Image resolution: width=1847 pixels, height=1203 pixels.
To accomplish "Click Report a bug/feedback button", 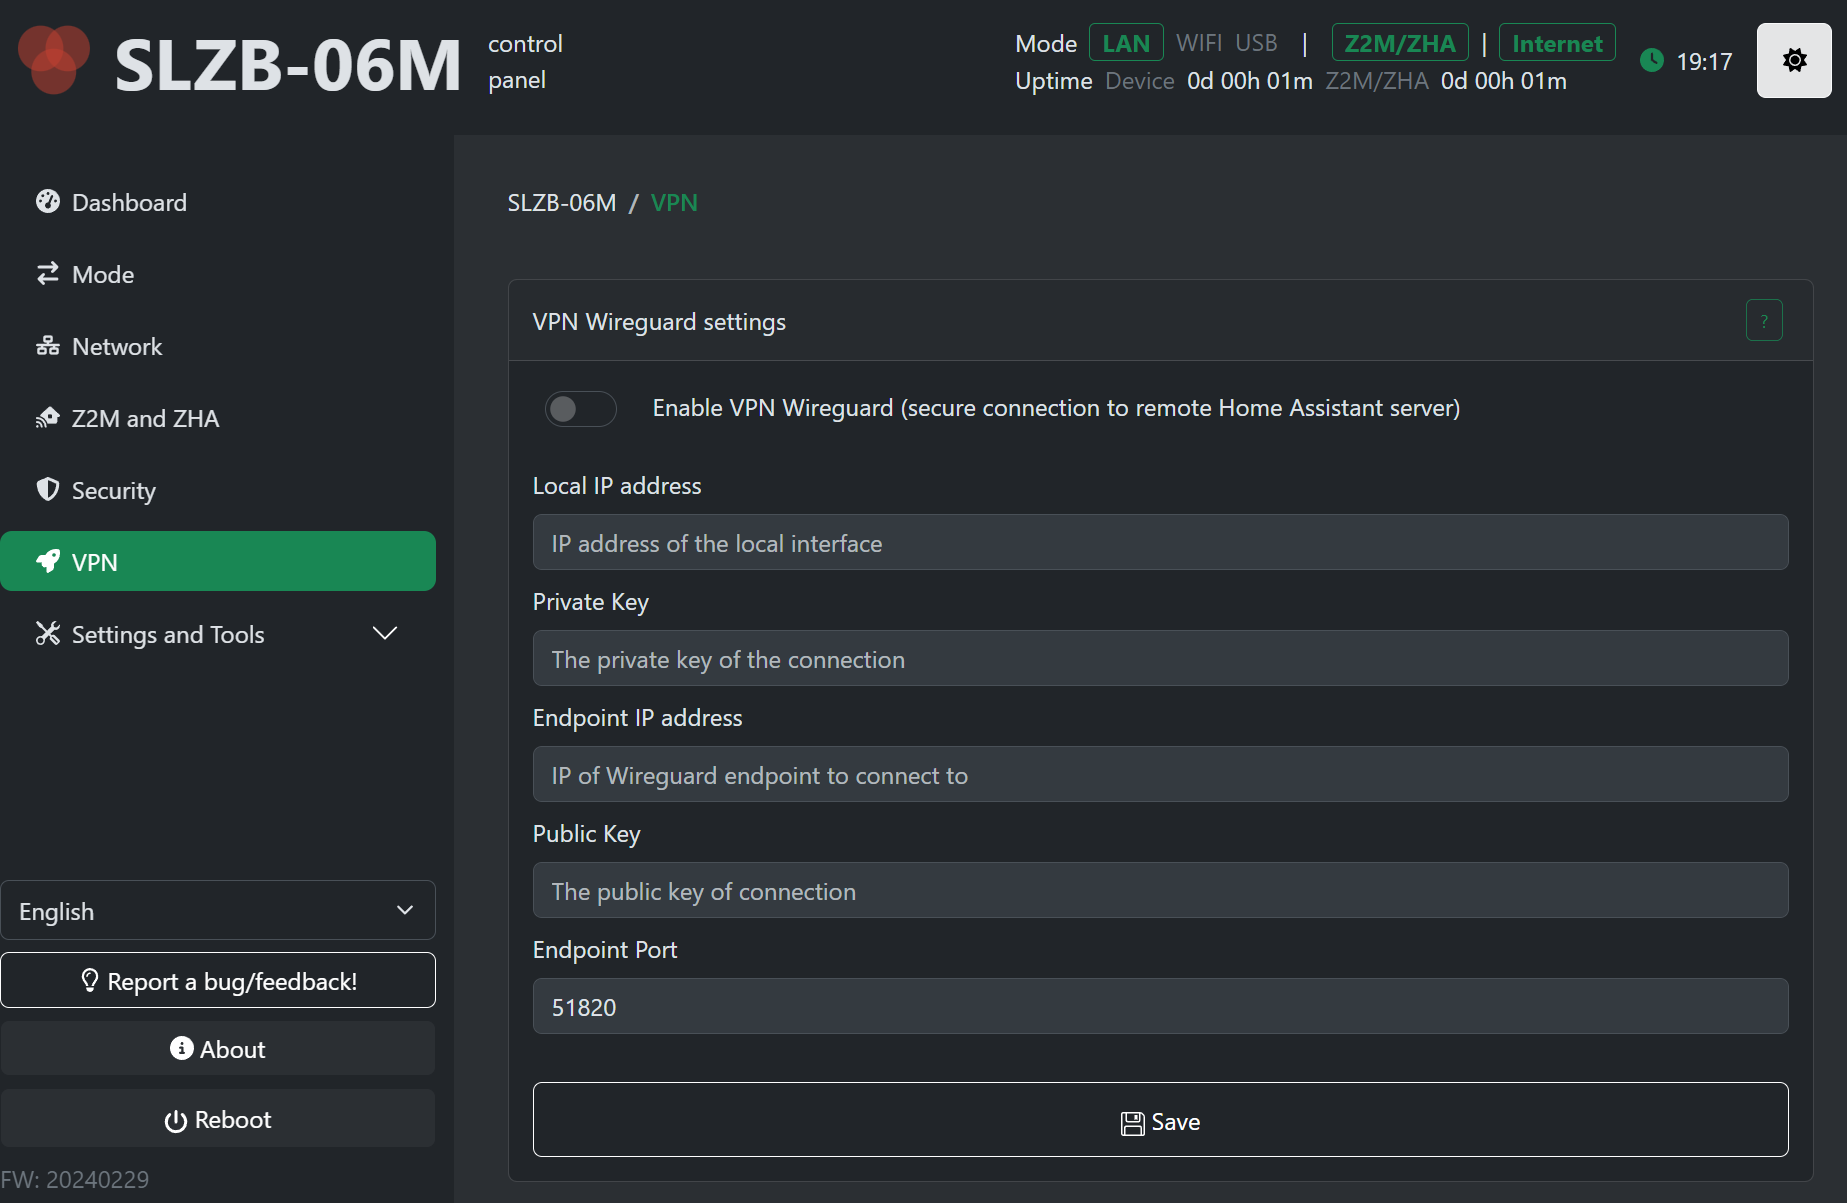I will pos(218,981).
